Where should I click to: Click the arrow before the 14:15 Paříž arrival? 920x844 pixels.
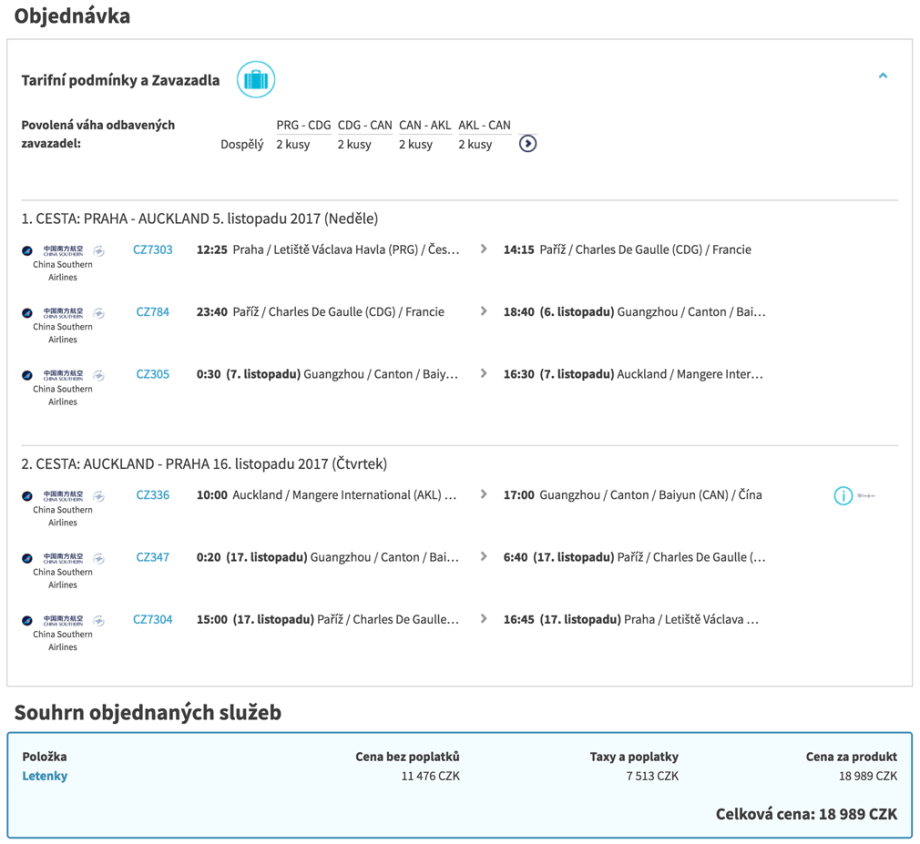485,250
